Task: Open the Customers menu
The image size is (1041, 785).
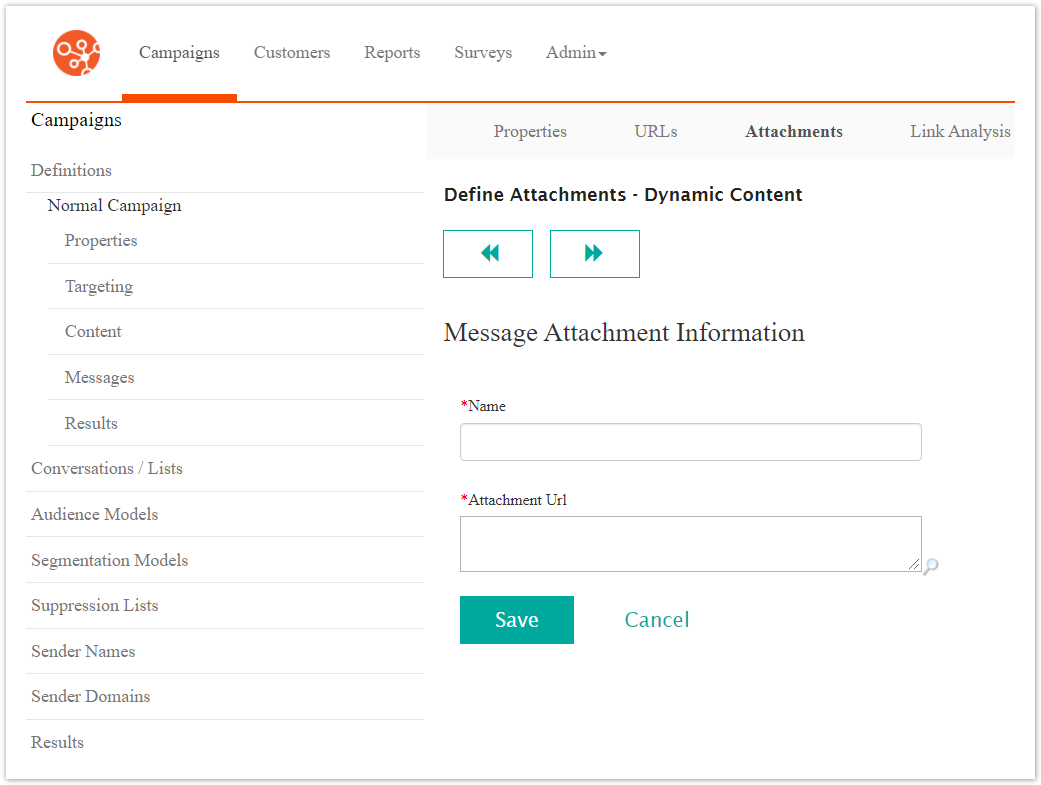Action: coord(292,53)
